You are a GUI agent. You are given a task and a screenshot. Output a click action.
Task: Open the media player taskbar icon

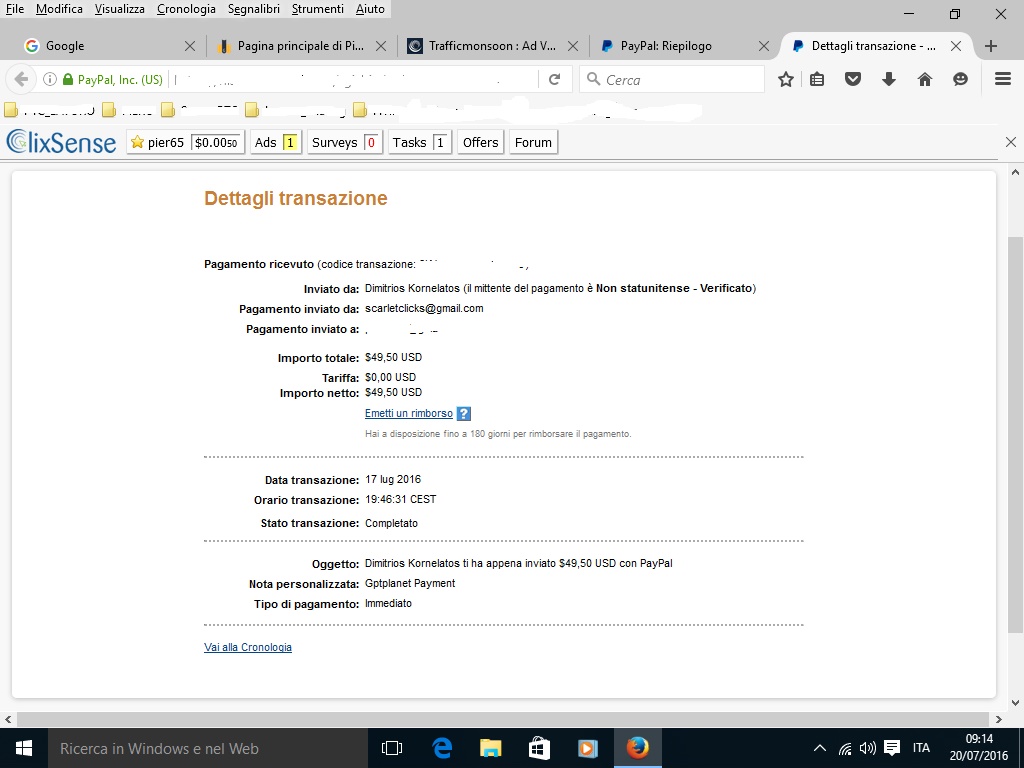click(588, 748)
